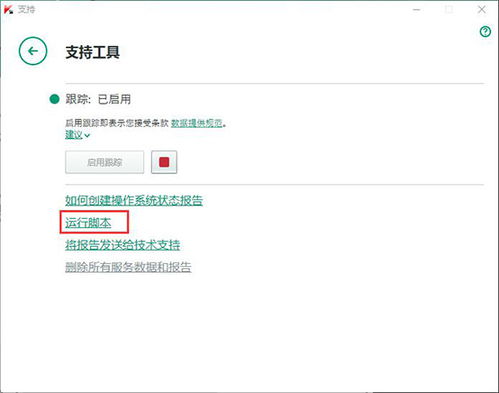The height and width of the screenshot is (393, 499).
Task: Open the 数据提供规范 terms link
Action: tap(197, 123)
